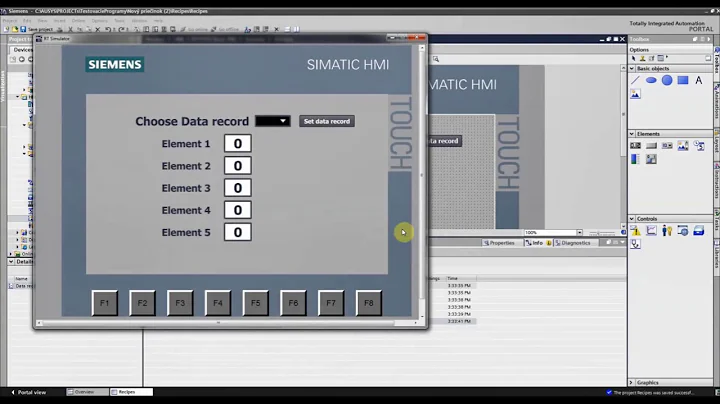Click the simulator horizontal scrollbar
720x404 pixels.
coord(227,323)
